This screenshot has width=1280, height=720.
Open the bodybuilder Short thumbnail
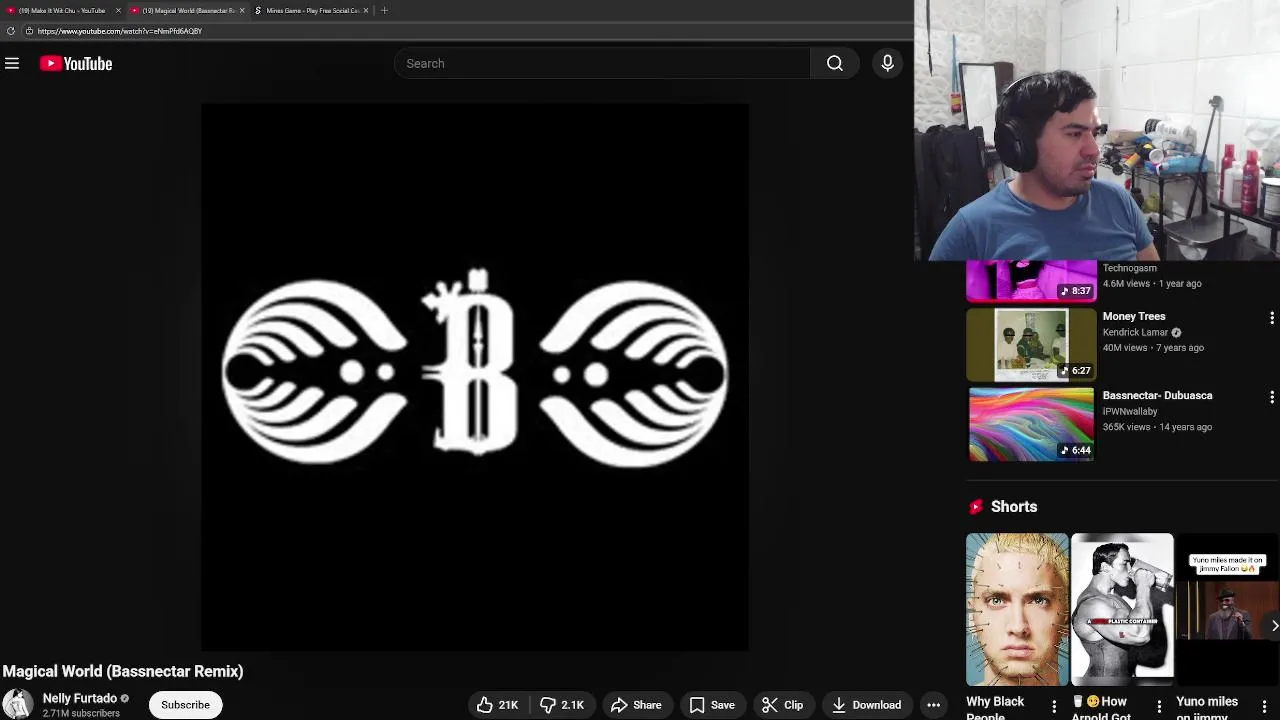[1122, 610]
